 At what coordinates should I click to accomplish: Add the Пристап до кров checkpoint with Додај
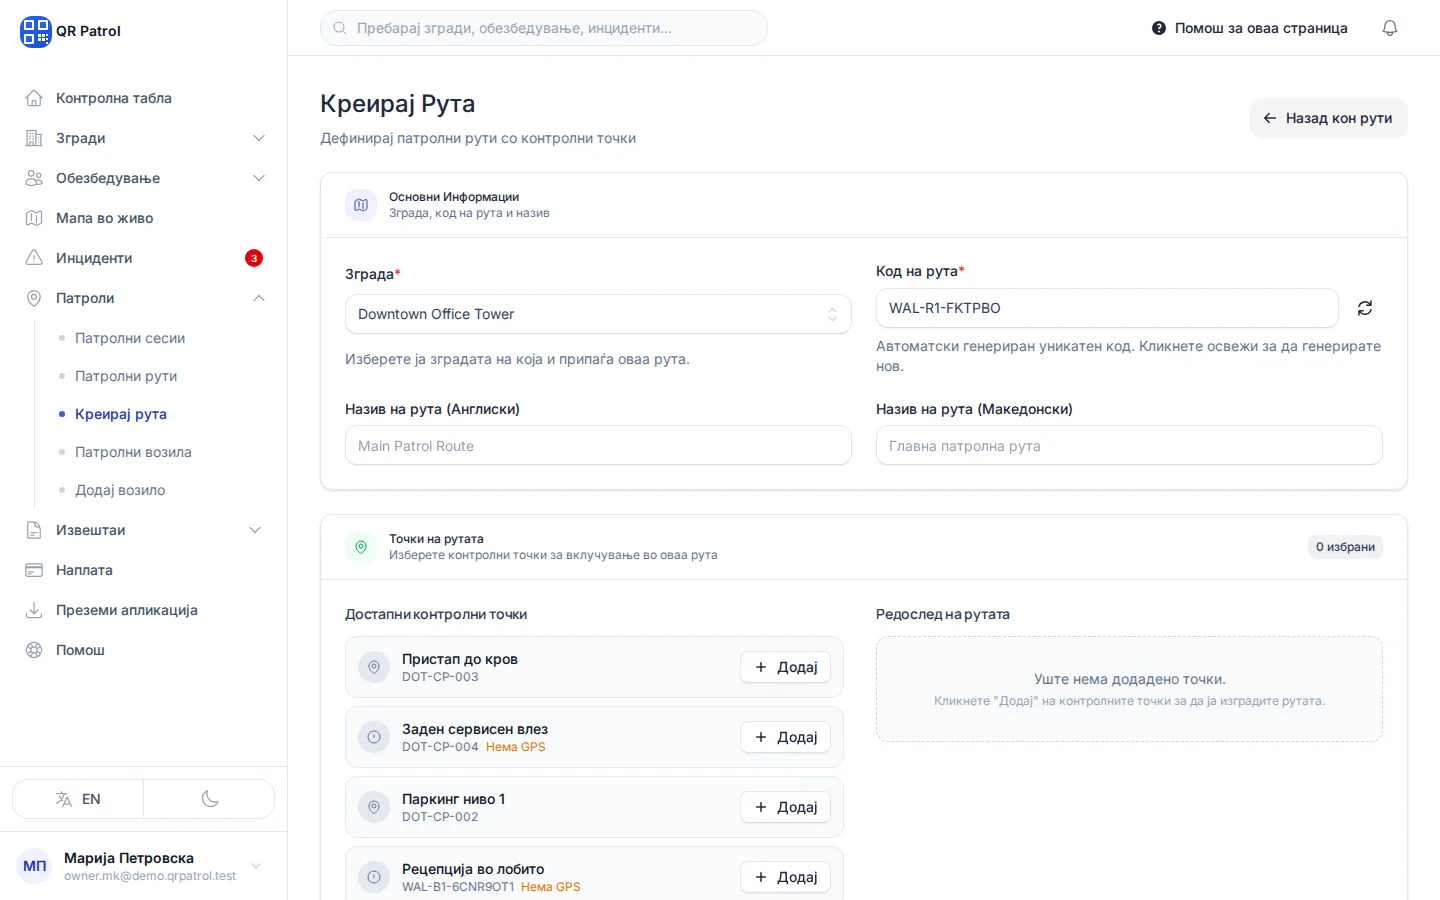pos(785,667)
